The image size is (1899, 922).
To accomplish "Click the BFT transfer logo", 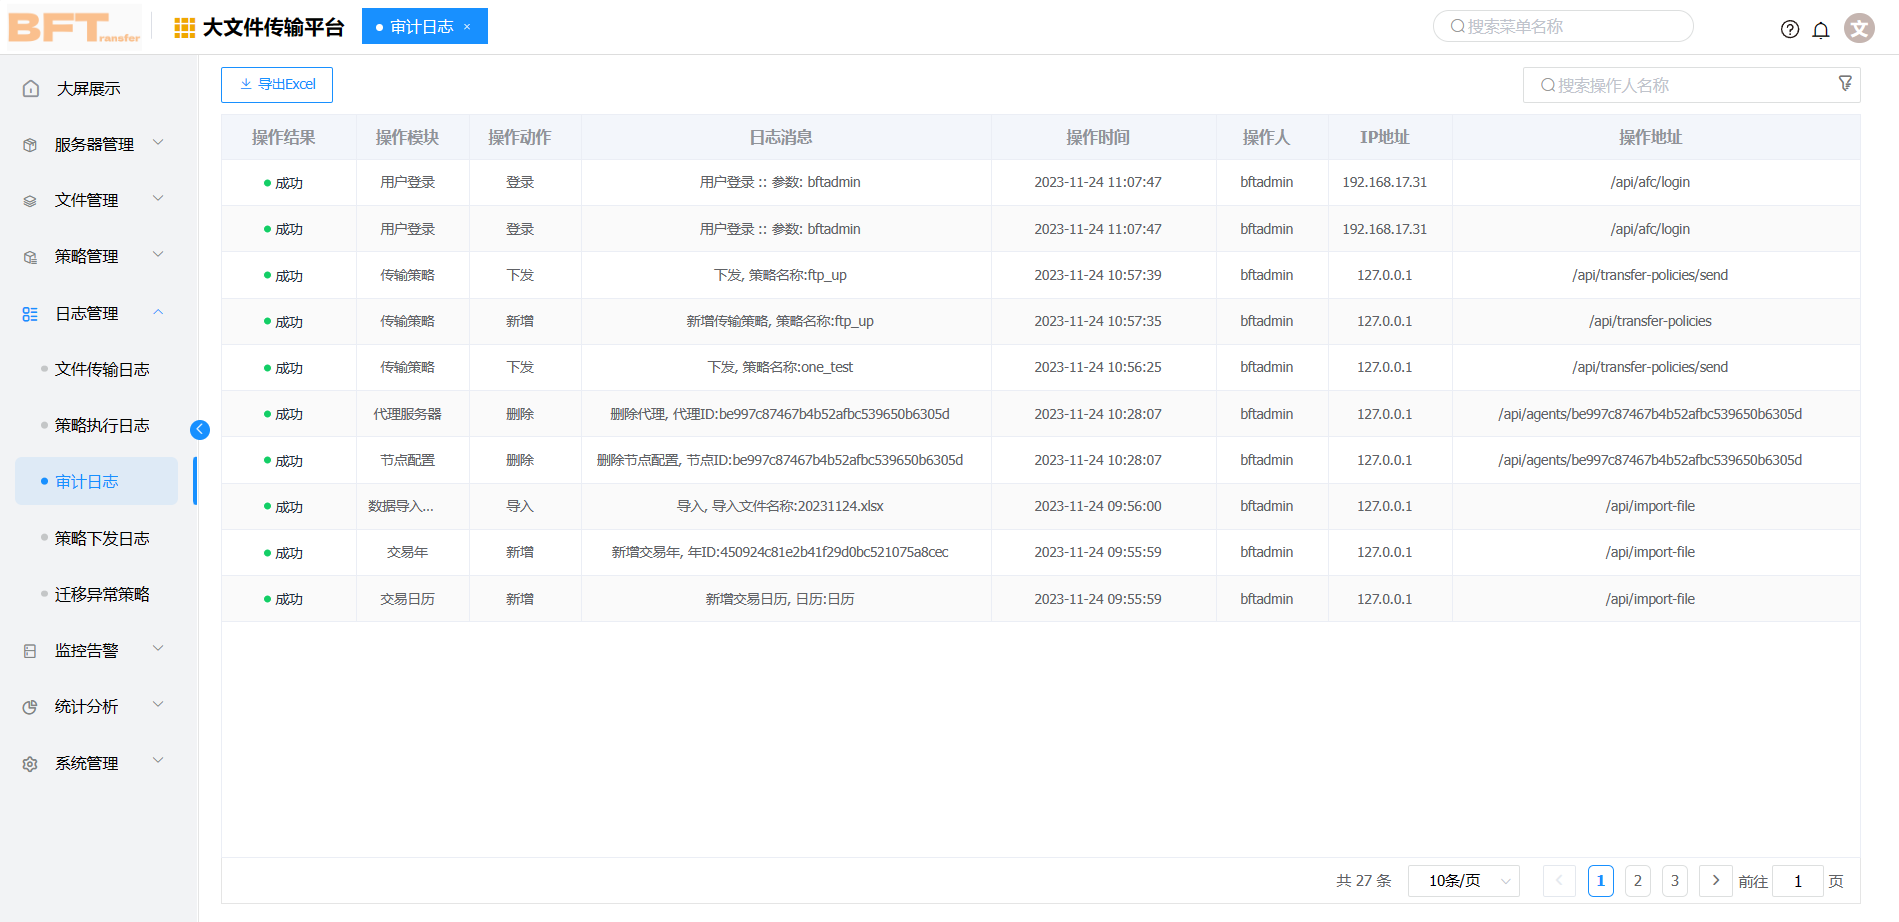I will click(75, 27).
